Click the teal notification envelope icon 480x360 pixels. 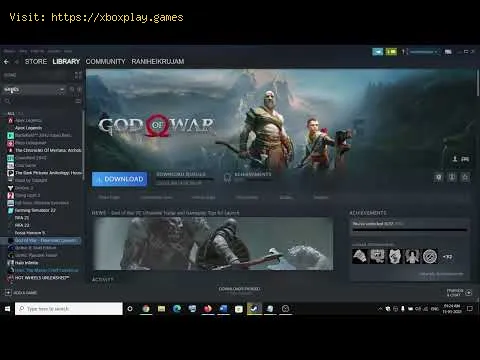(378, 52)
